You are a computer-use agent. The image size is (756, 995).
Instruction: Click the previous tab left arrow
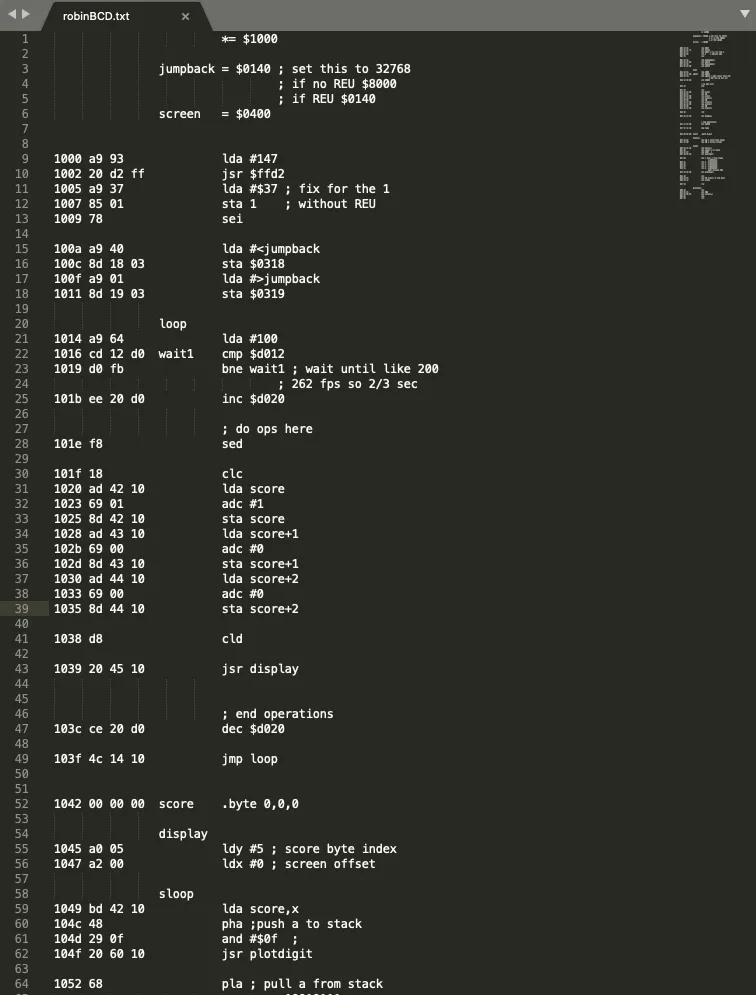[11, 15]
